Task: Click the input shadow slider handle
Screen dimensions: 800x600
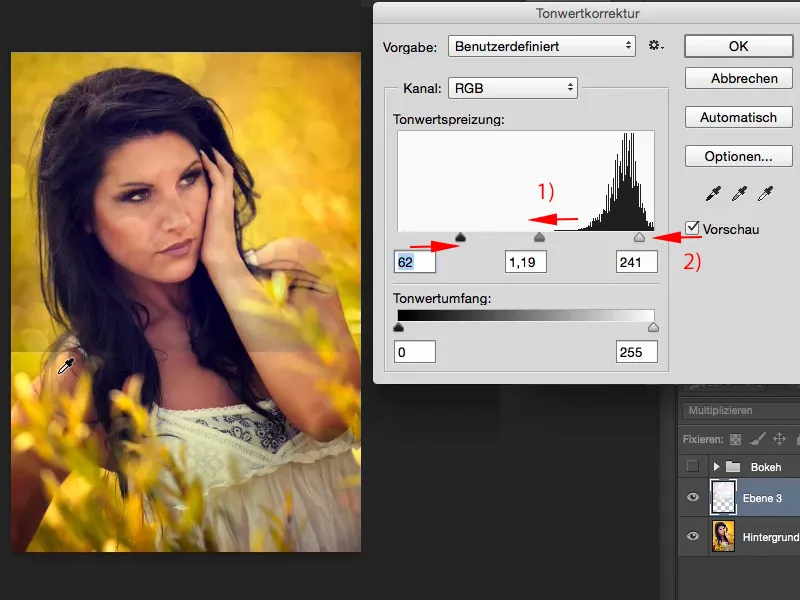Action: pos(460,237)
